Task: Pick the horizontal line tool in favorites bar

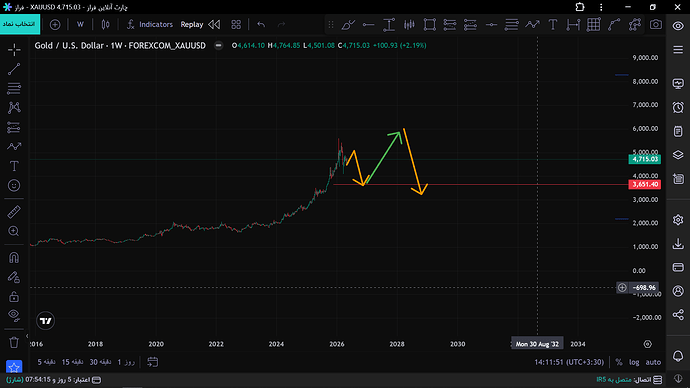Action: click(x=368, y=25)
